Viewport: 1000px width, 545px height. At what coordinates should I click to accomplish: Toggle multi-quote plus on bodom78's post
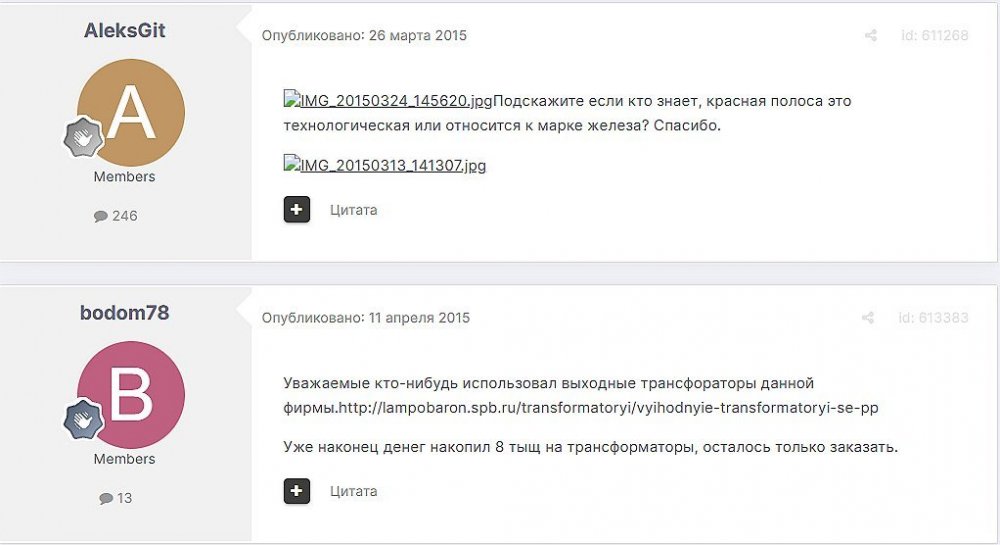pyautogui.click(x=297, y=491)
